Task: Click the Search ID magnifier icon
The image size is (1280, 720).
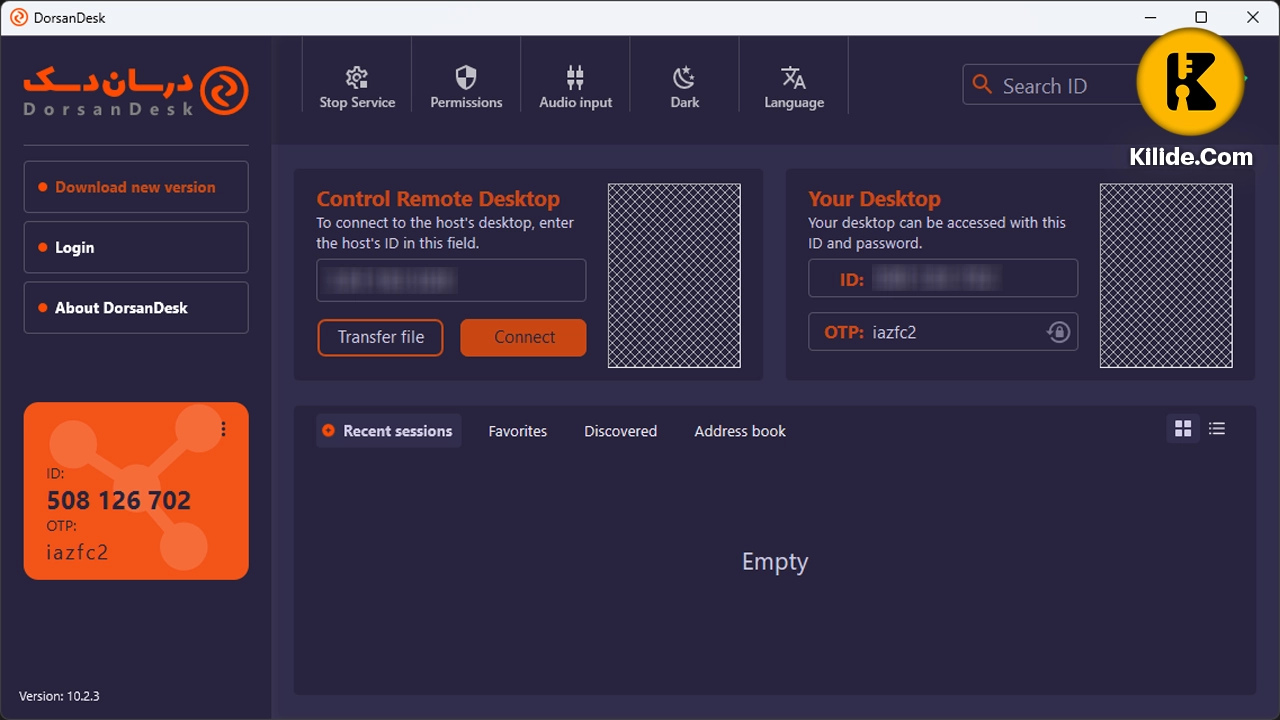Action: coord(983,85)
